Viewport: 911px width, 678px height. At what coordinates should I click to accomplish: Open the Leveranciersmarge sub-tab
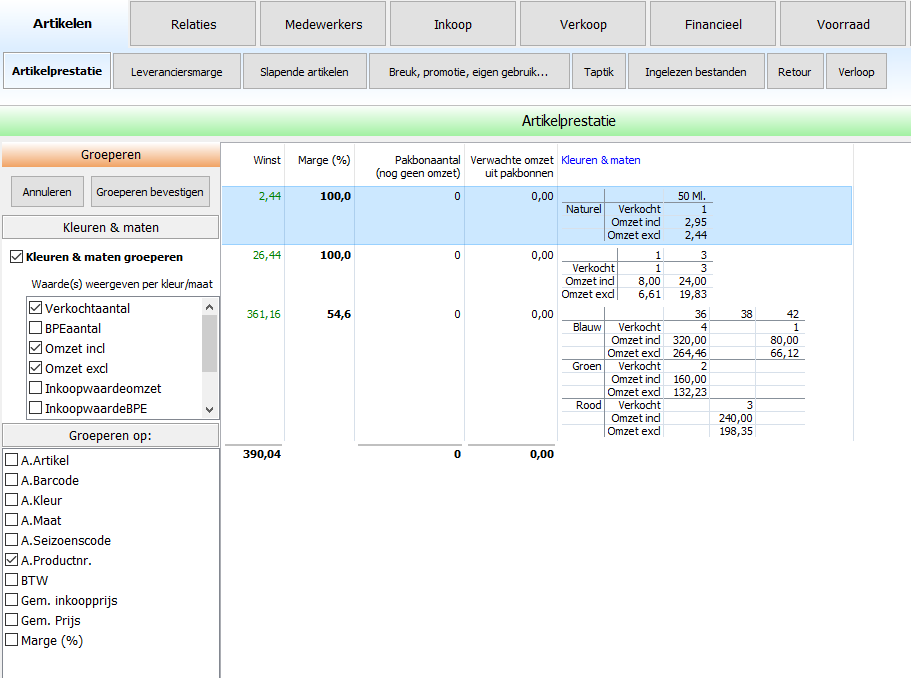177,71
